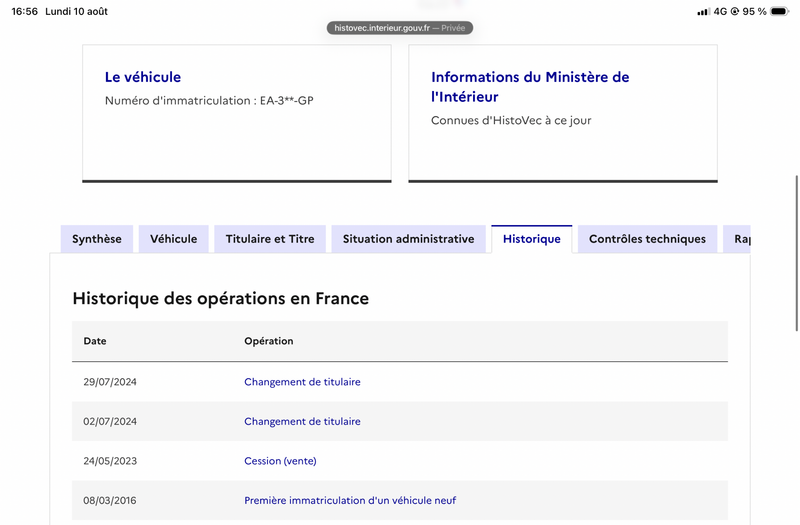
Task: Select the date 29/07/2024 cell
Action: pos(110,382)
